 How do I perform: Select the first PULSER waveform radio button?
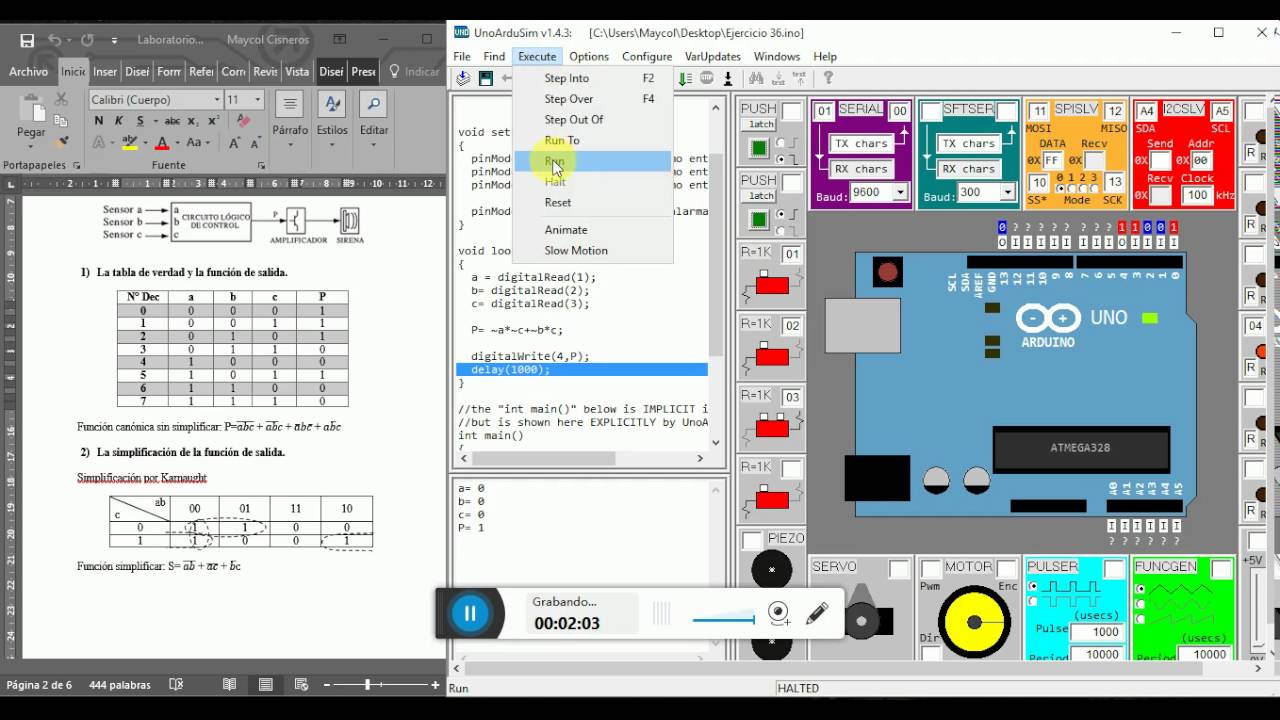pos(1034,585)
